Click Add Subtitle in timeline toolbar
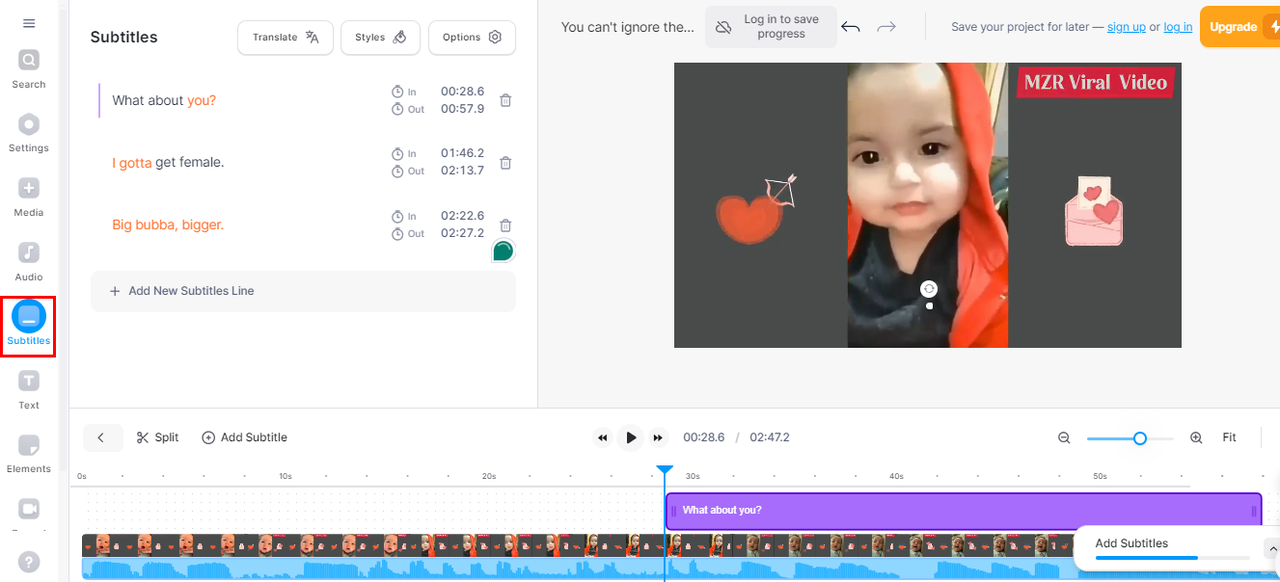Image resolution: width=1280 pixels, height=582 pixels. (x=245, y=438)
